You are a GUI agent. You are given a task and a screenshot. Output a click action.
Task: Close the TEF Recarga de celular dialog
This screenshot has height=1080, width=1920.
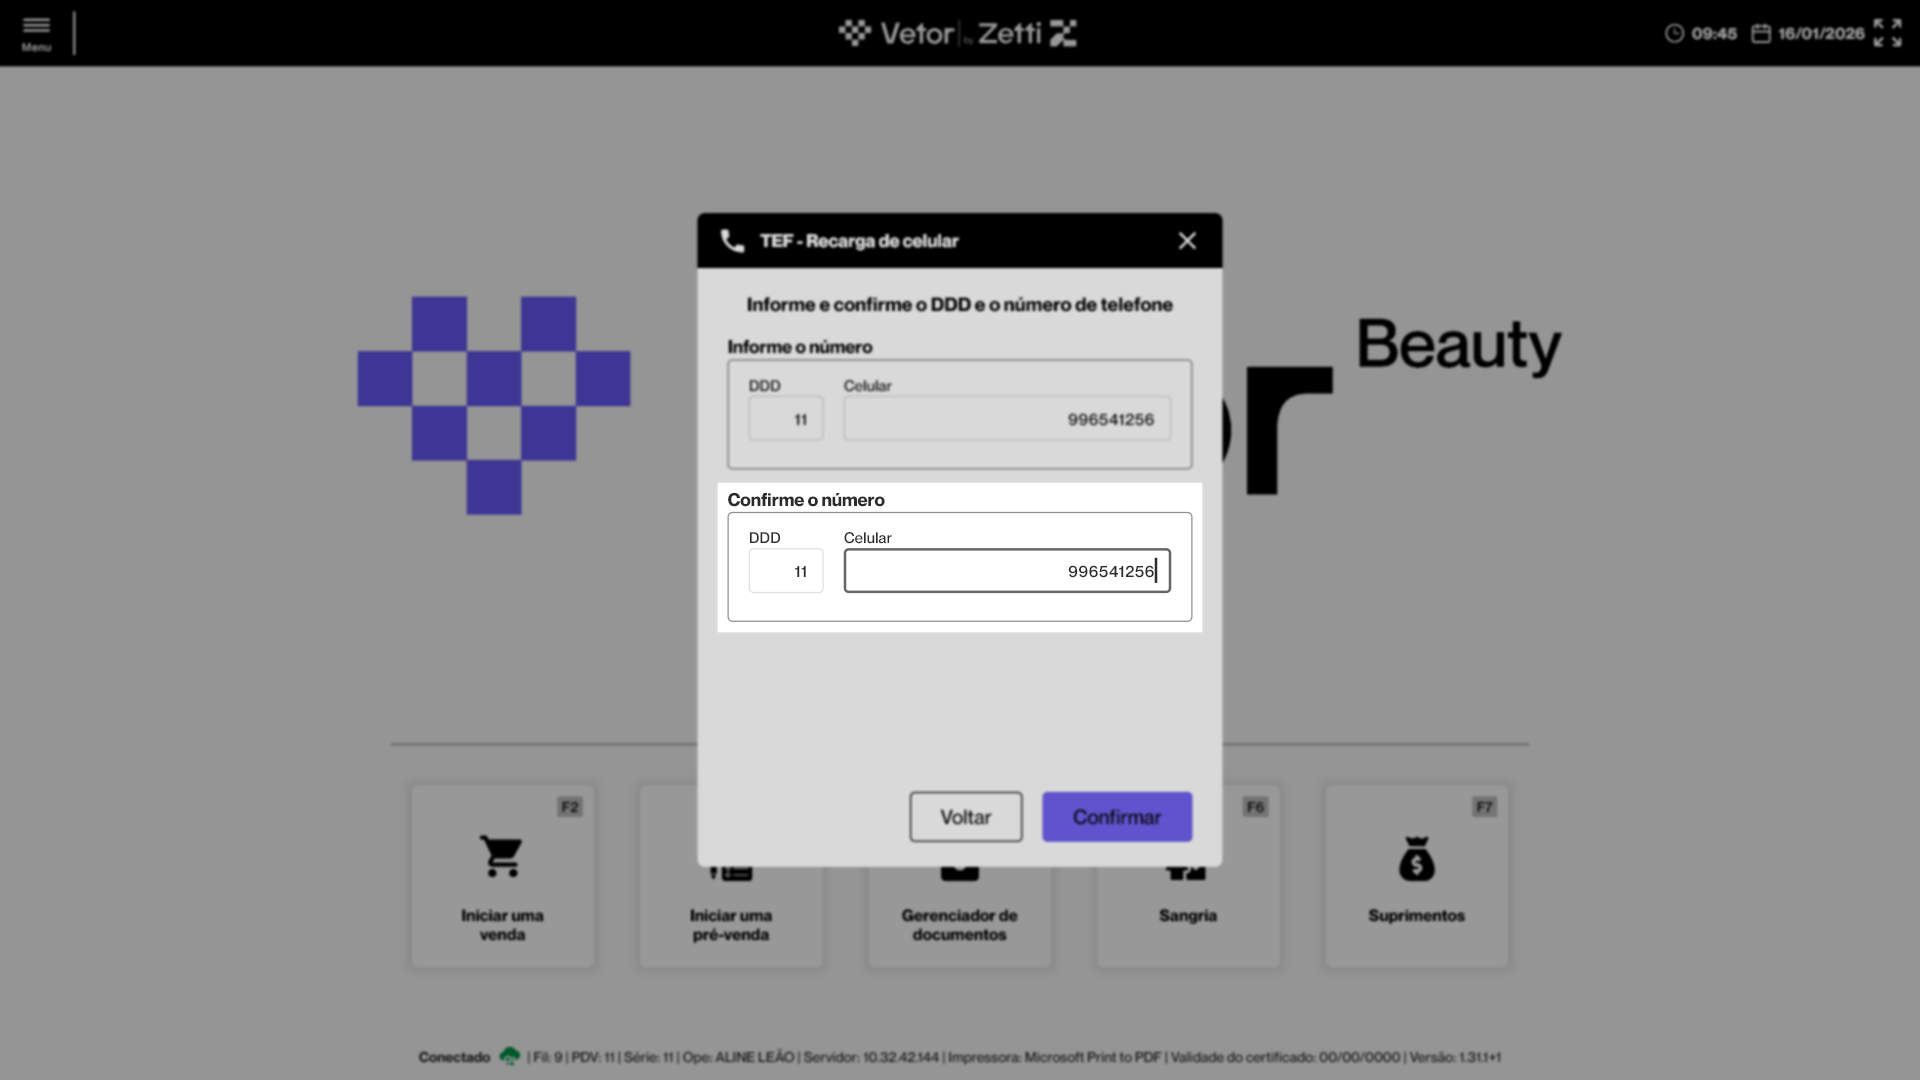coord(1187,241)
